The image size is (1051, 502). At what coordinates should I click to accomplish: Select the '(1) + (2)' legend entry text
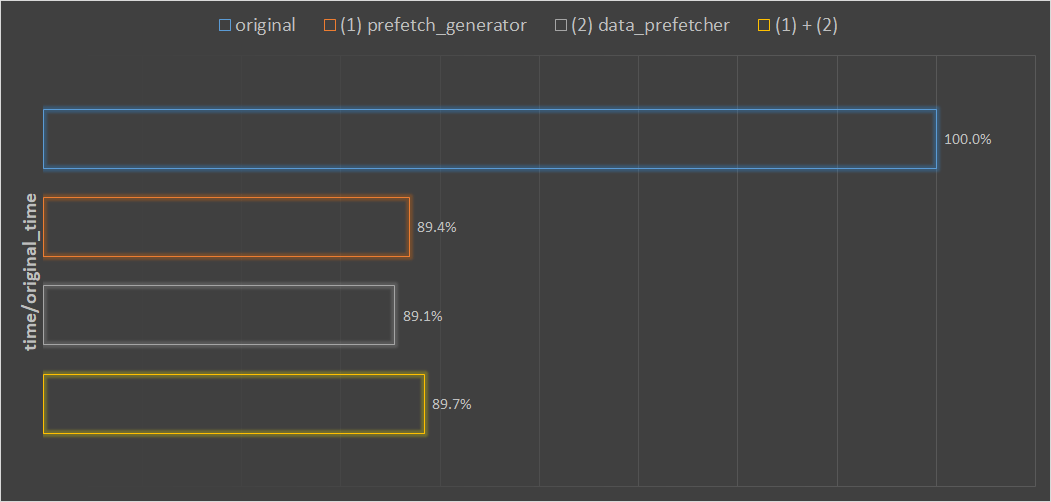tap(806, 26)
